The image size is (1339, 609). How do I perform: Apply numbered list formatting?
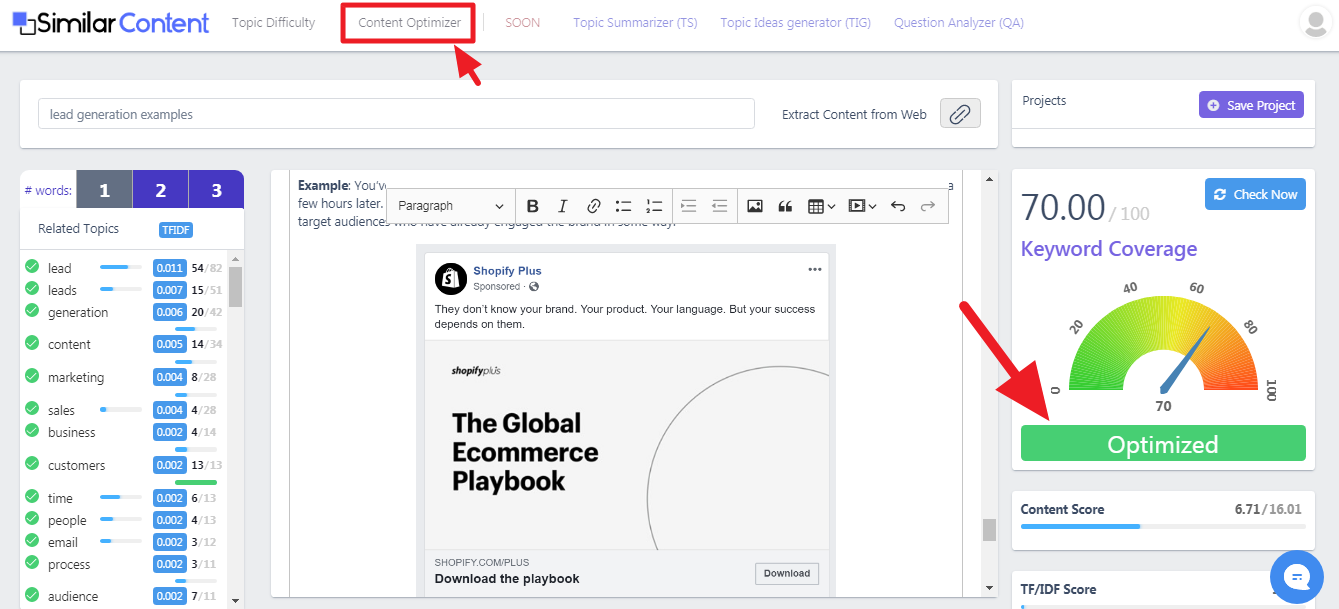click(x=654, y=206)
